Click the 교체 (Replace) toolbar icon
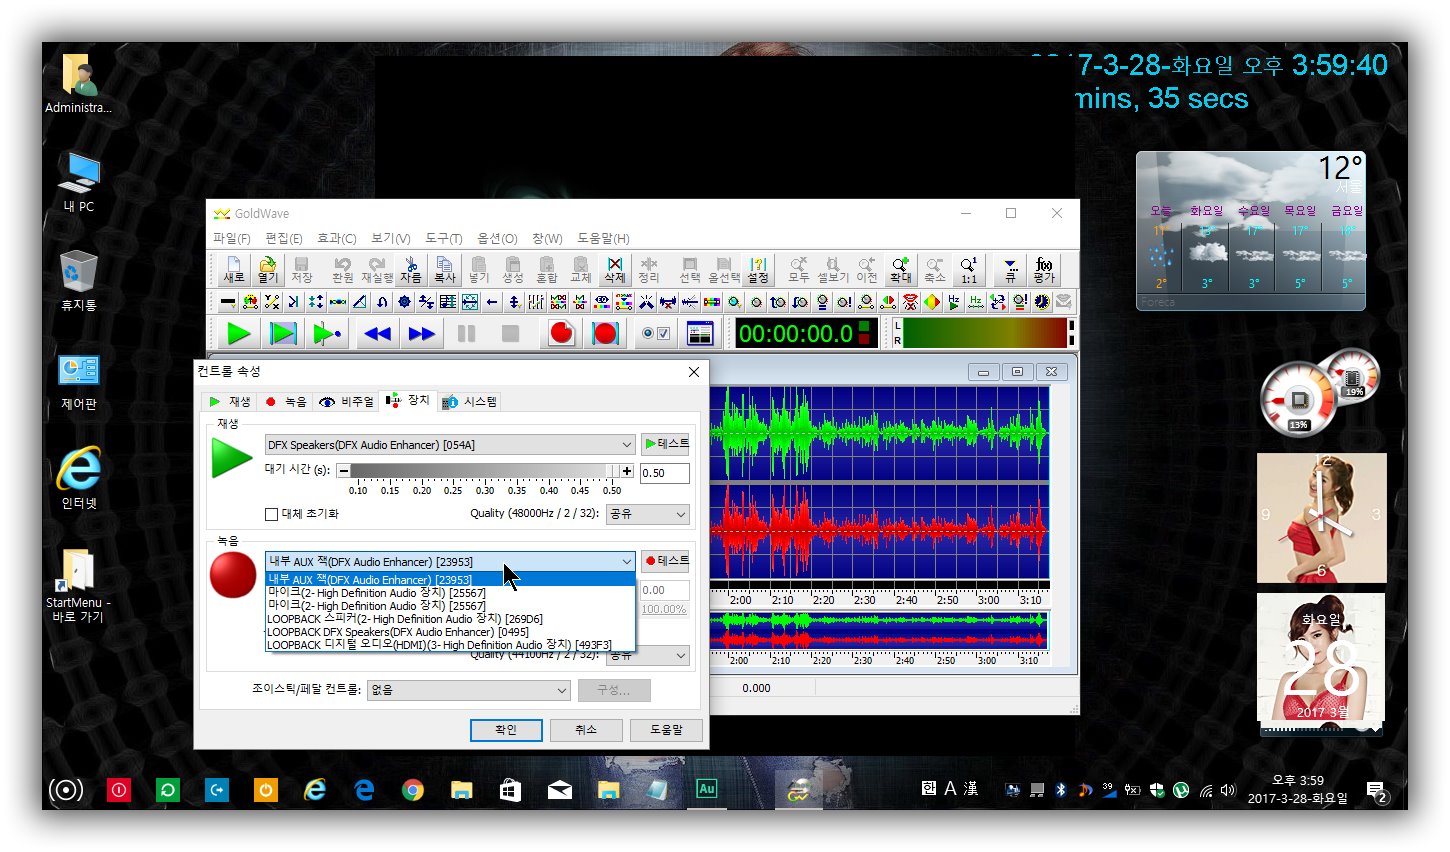The width and height of the screenshot is (1450, 852). (x=581, y=269)
